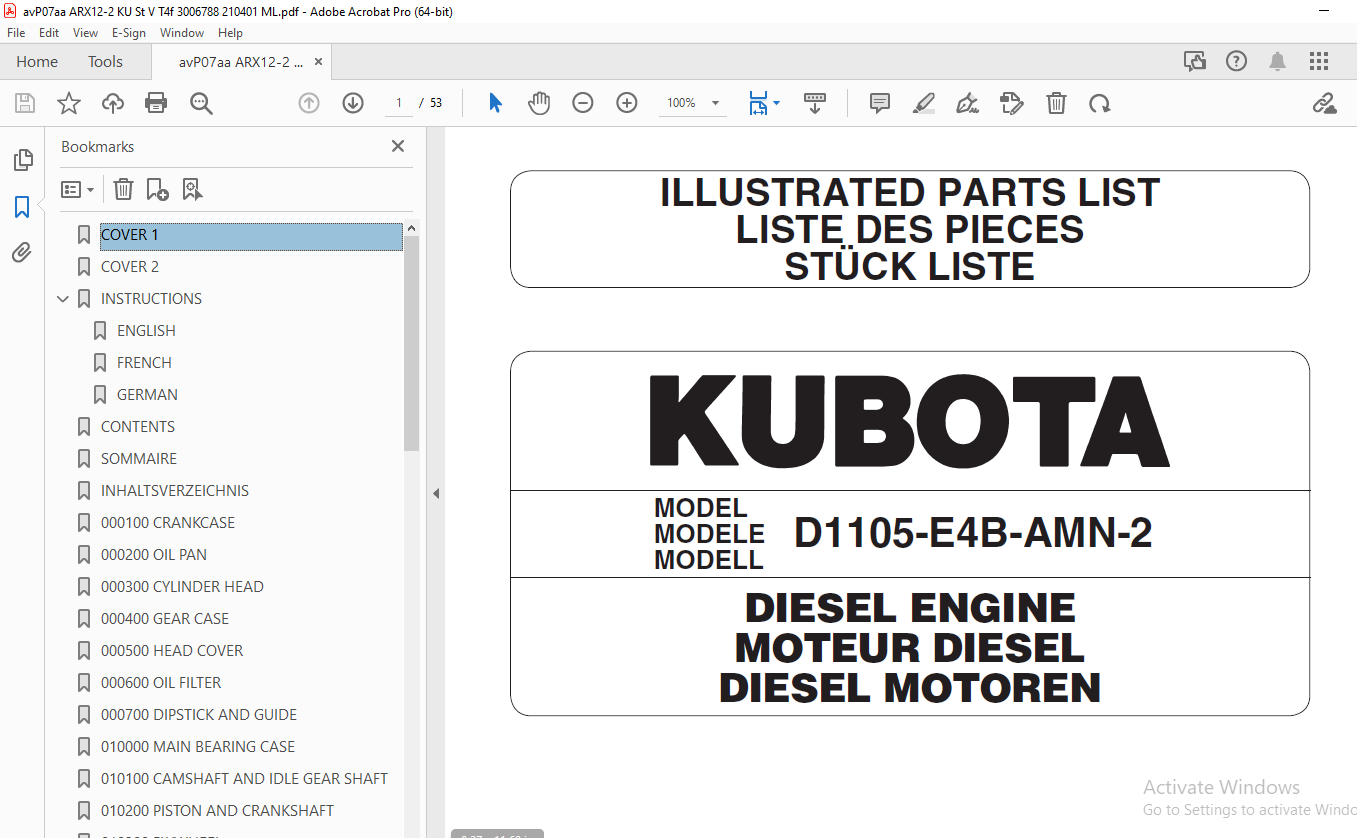Open the Help question mark icon
The image size is (1357, 838).
coord(1237,61)
